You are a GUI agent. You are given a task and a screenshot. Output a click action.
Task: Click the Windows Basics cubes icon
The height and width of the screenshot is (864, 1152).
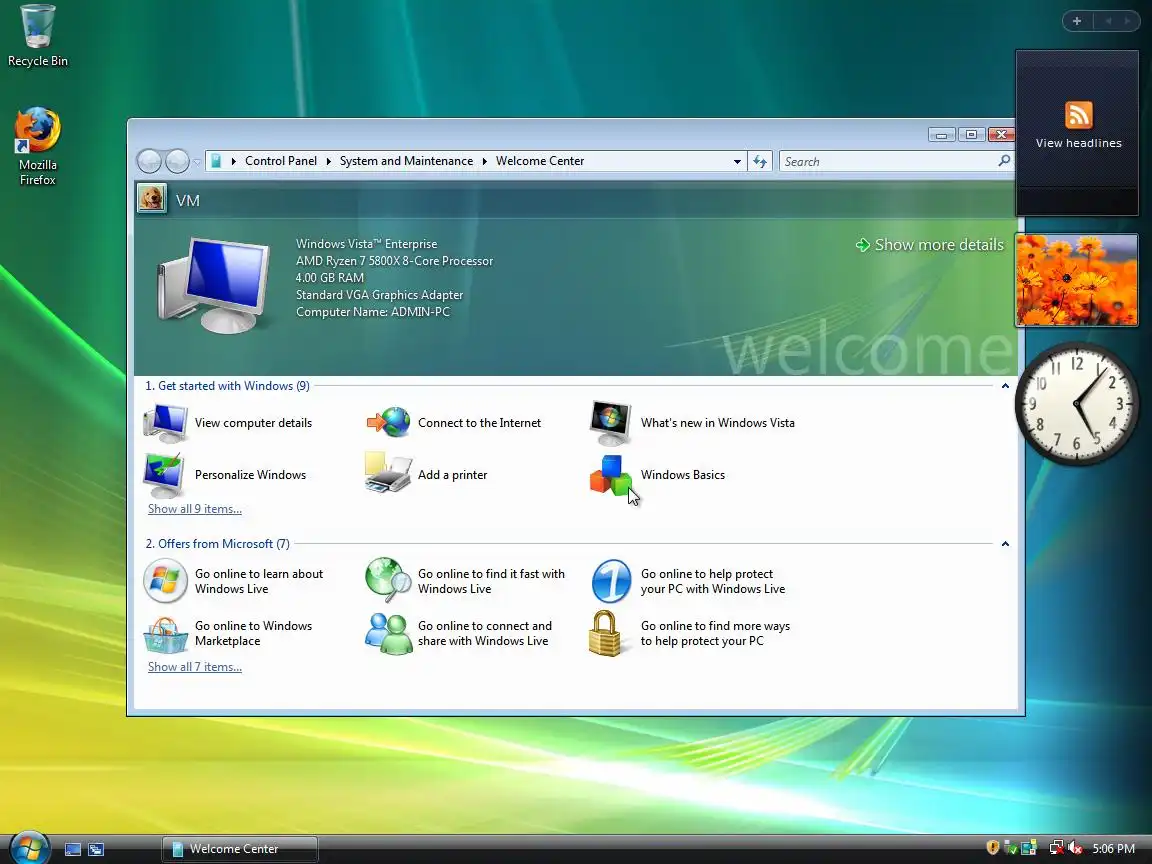pos(611,475)
